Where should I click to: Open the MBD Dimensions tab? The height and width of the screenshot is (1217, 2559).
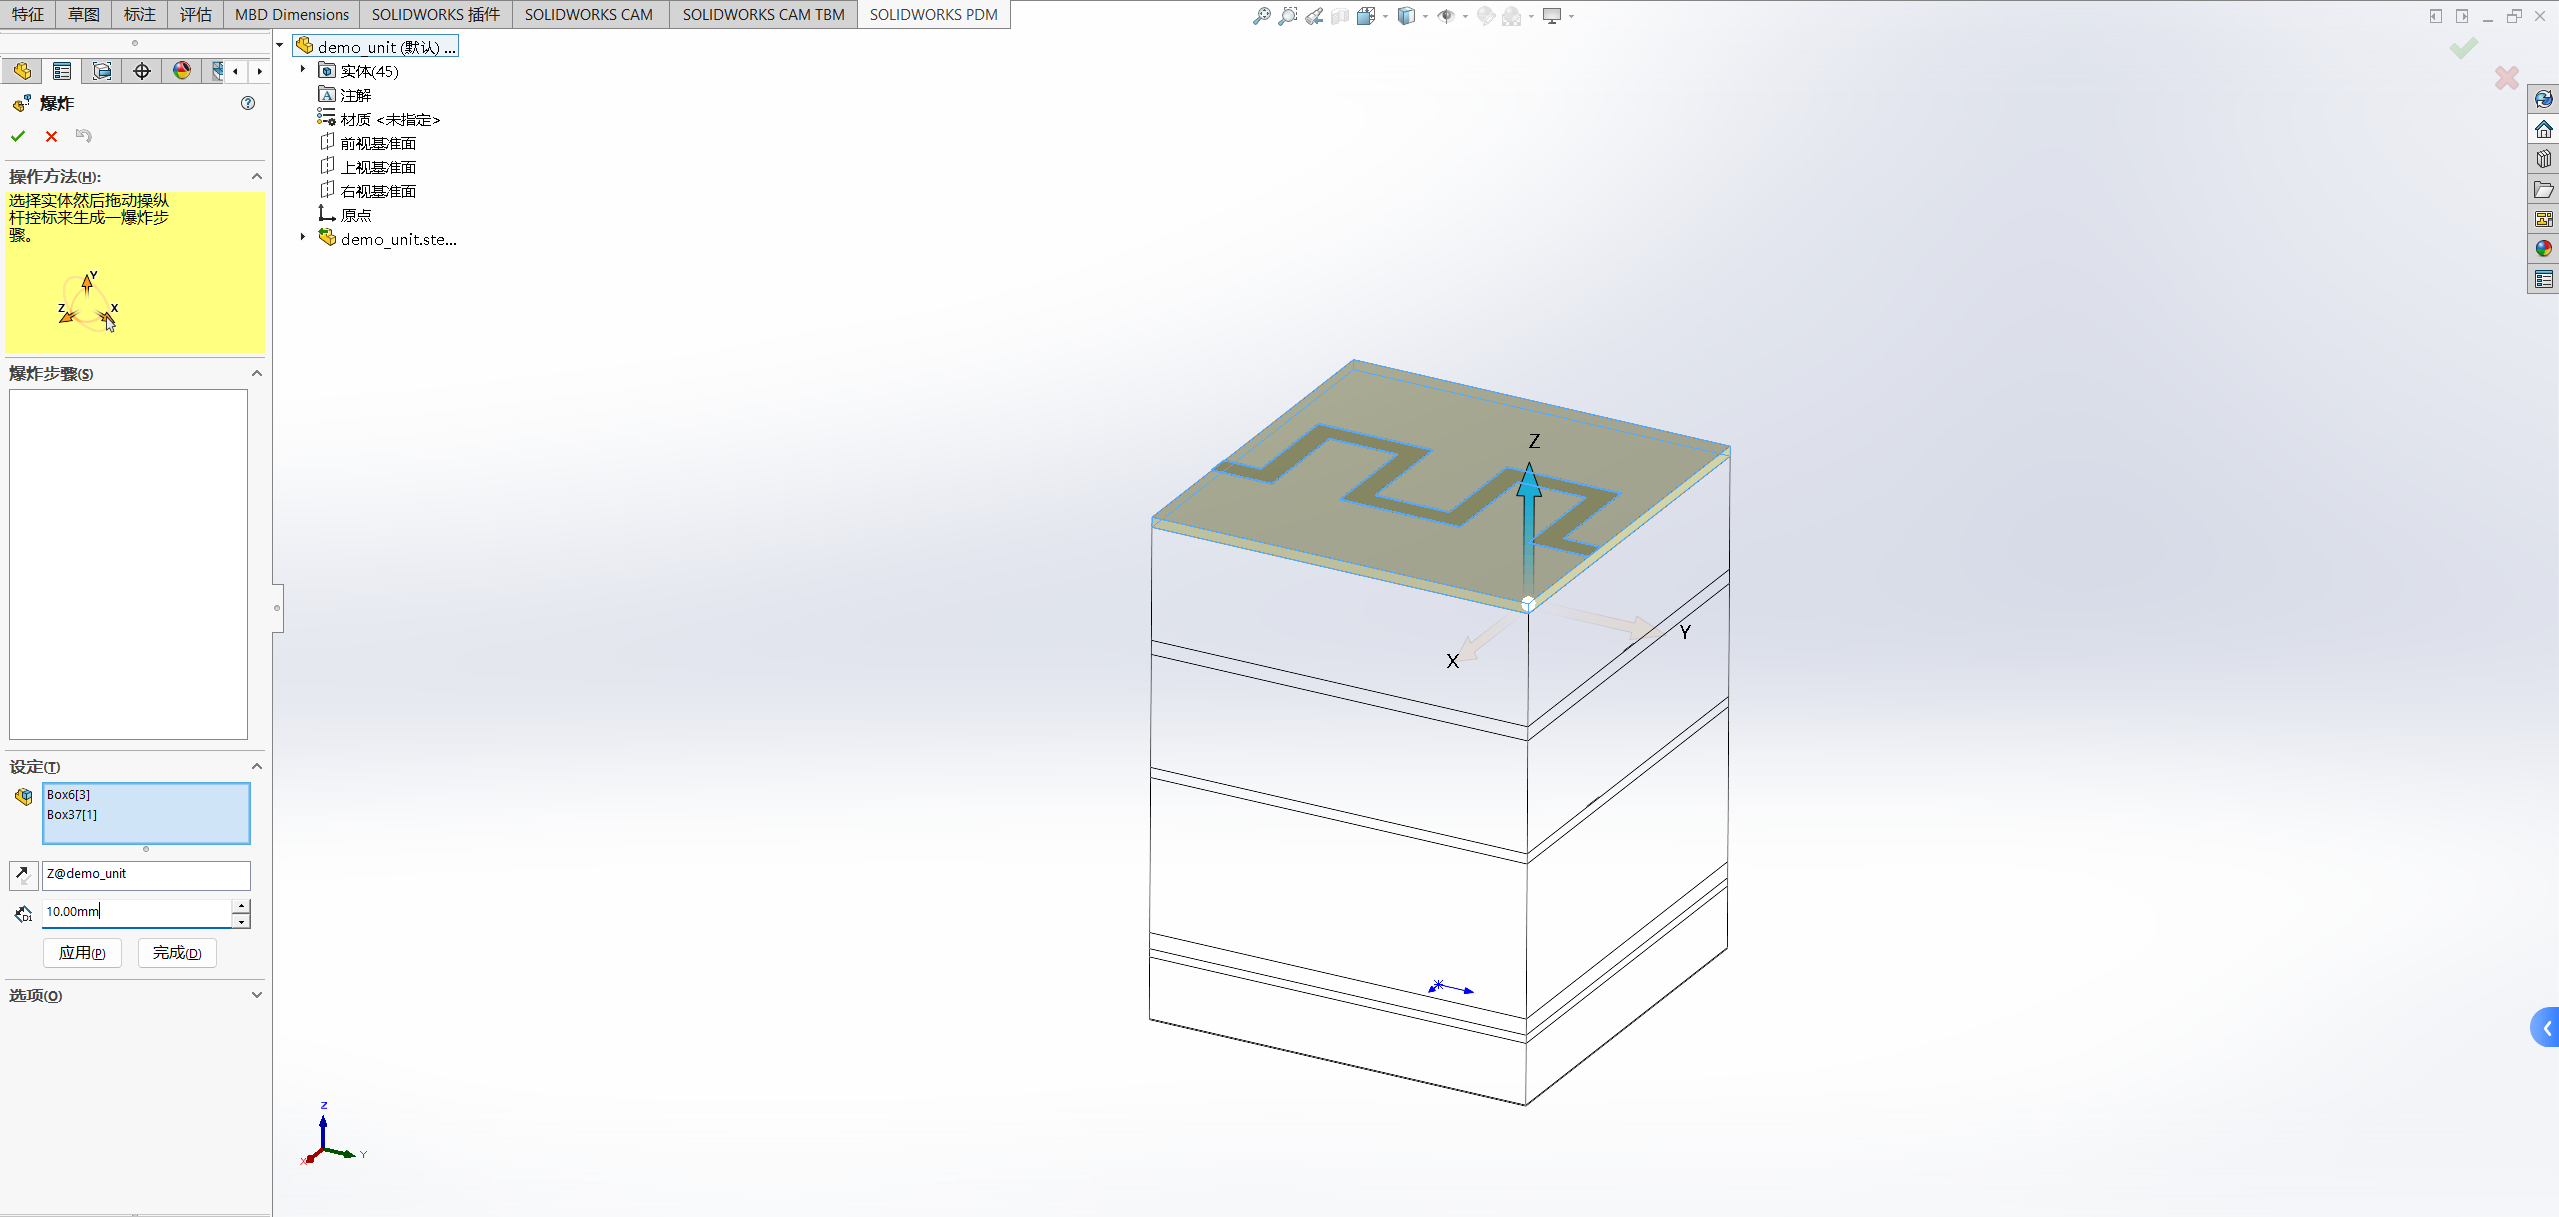(x=292, y=15)
